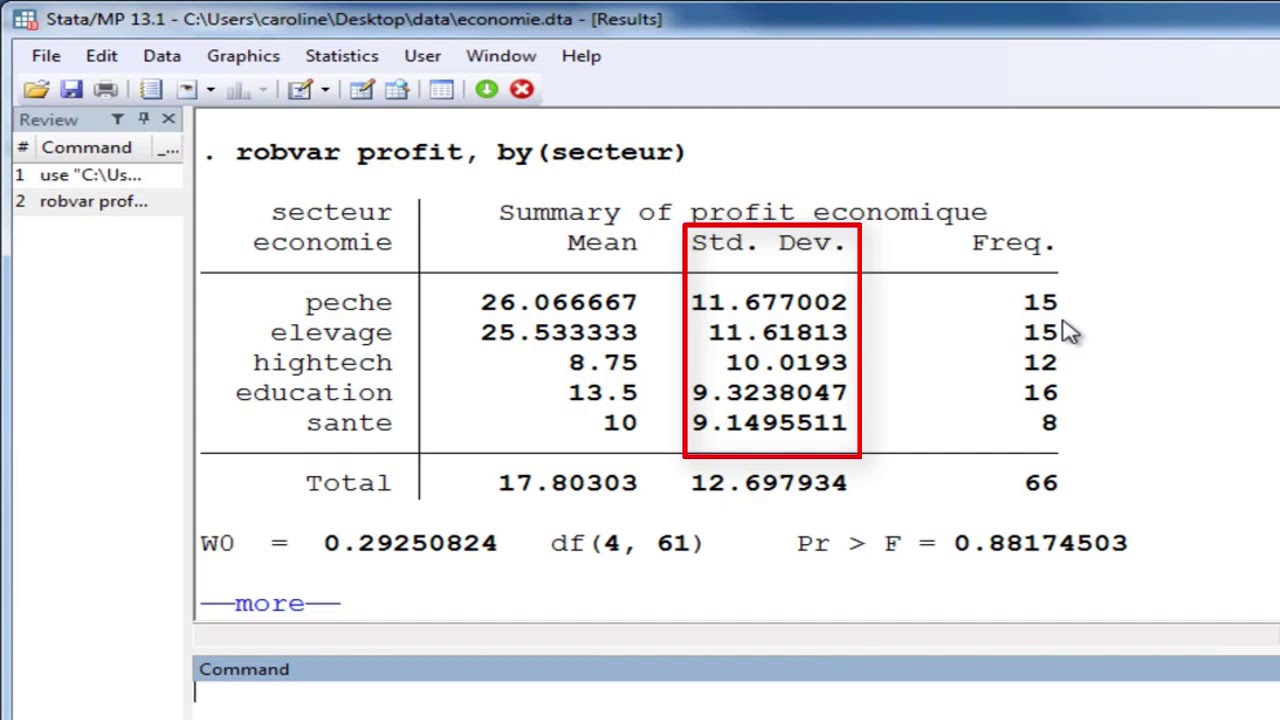Click the Total frequency value 66
Image resolution: width=1280 pixels, height=720 pixels.
pos(1041,483)
